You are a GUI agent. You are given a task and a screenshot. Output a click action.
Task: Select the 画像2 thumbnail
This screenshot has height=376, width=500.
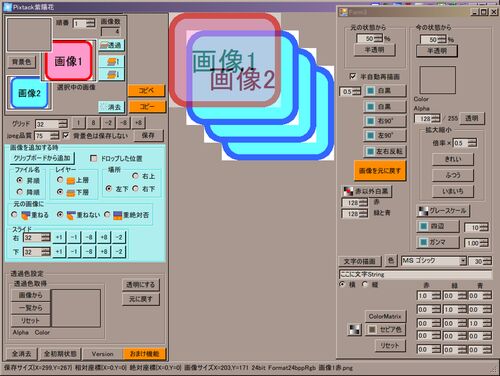tap(29, 93)
